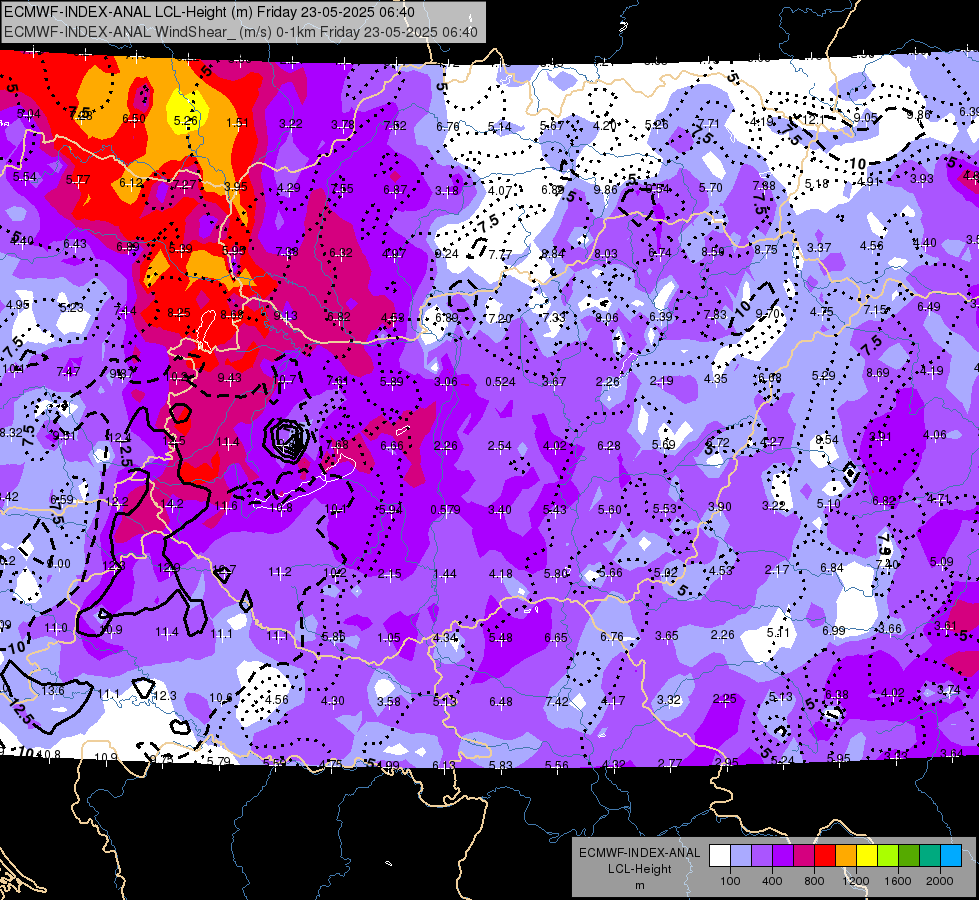Click the map value "7.20"
This screenshot has width=979, height=900.
point(499,319)
